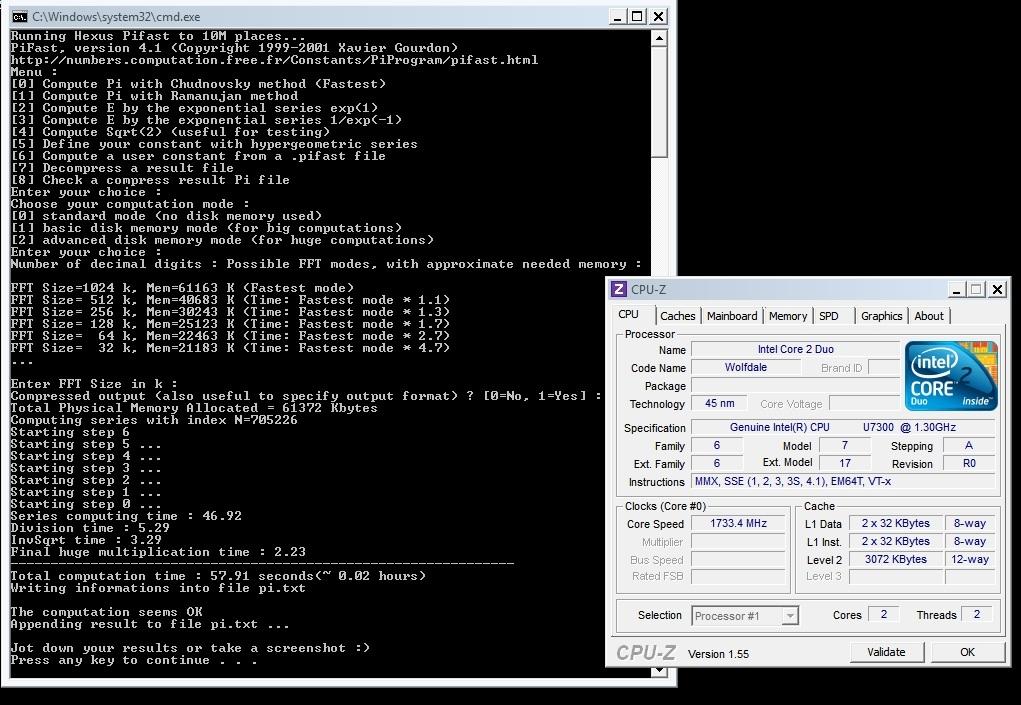Viewport: 1021px width, 705px height.
Task: Click the empty Package field
Action: click(795, 385)
